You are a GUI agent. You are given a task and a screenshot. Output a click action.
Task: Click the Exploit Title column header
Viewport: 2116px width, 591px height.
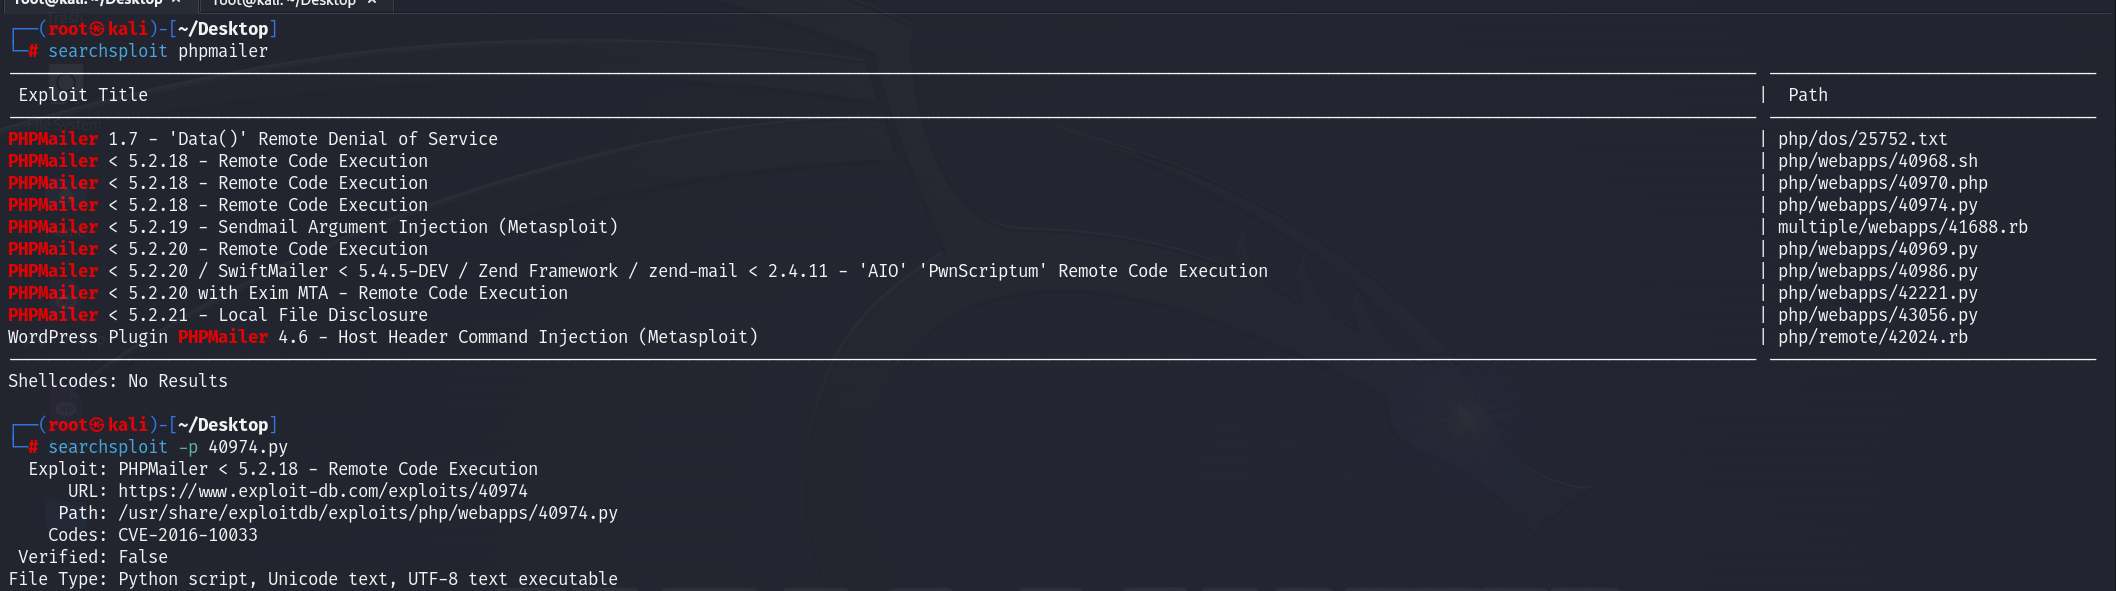tap(83, 95)
